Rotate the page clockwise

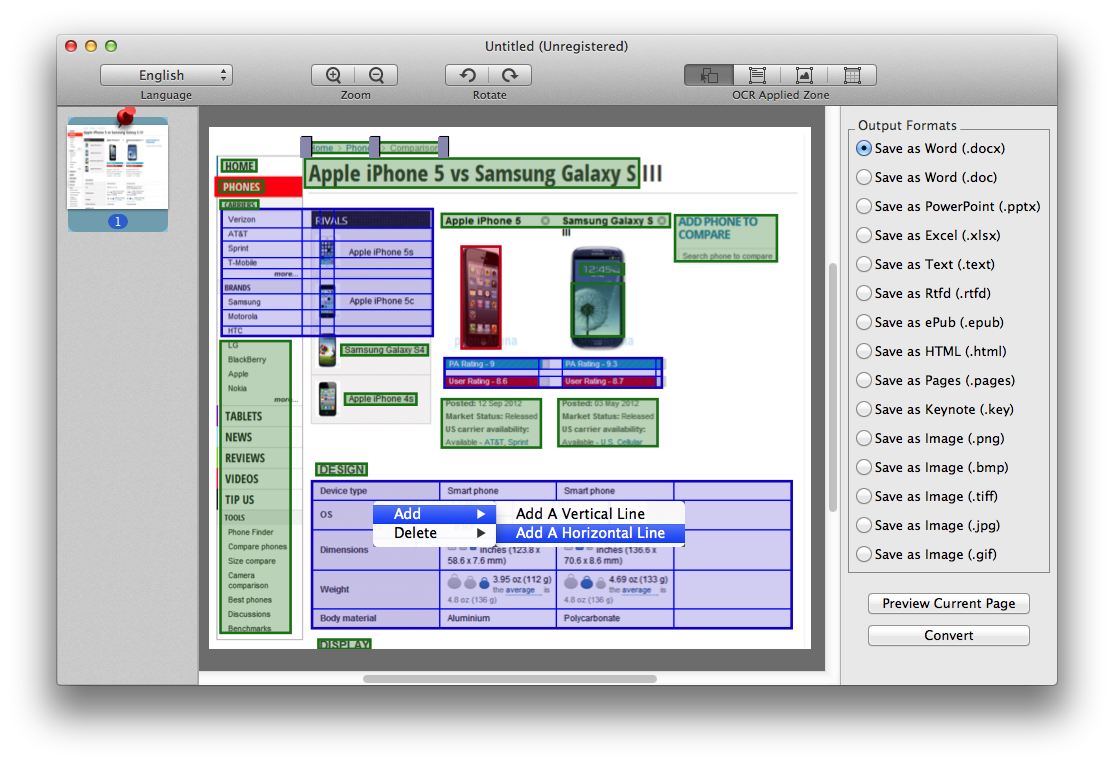coord(510,75)
